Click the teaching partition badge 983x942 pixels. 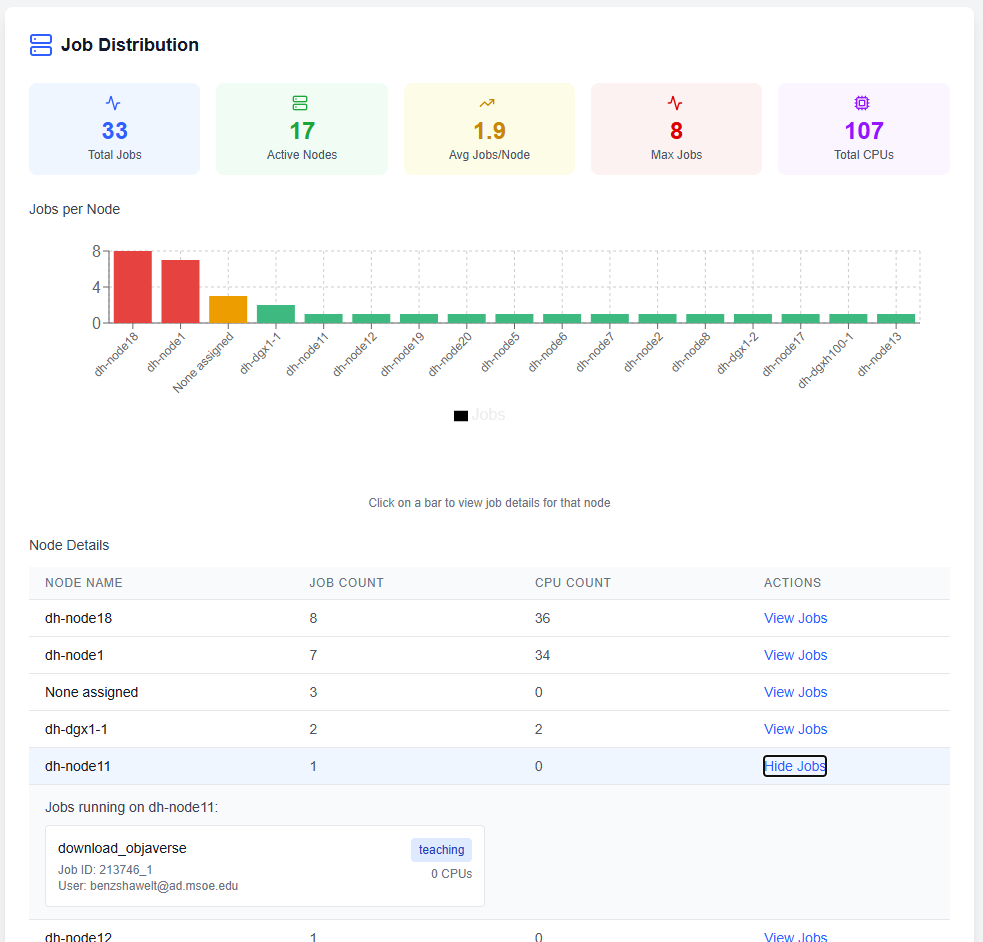[441, 850]
